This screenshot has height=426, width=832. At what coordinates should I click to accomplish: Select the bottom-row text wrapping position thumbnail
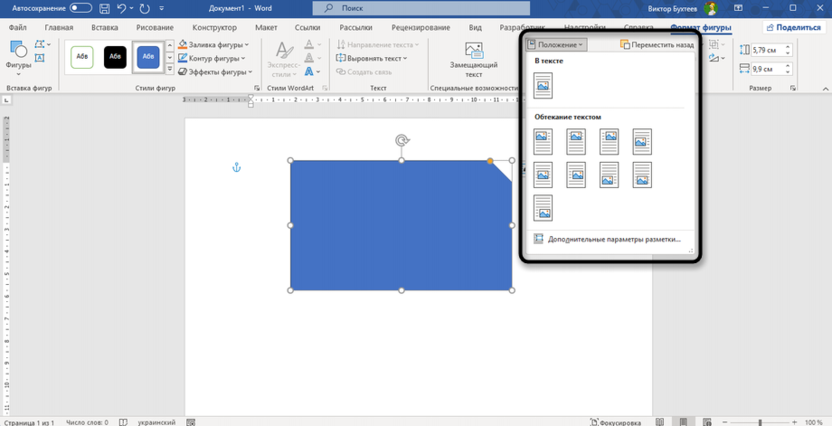(x=543, y=208)
